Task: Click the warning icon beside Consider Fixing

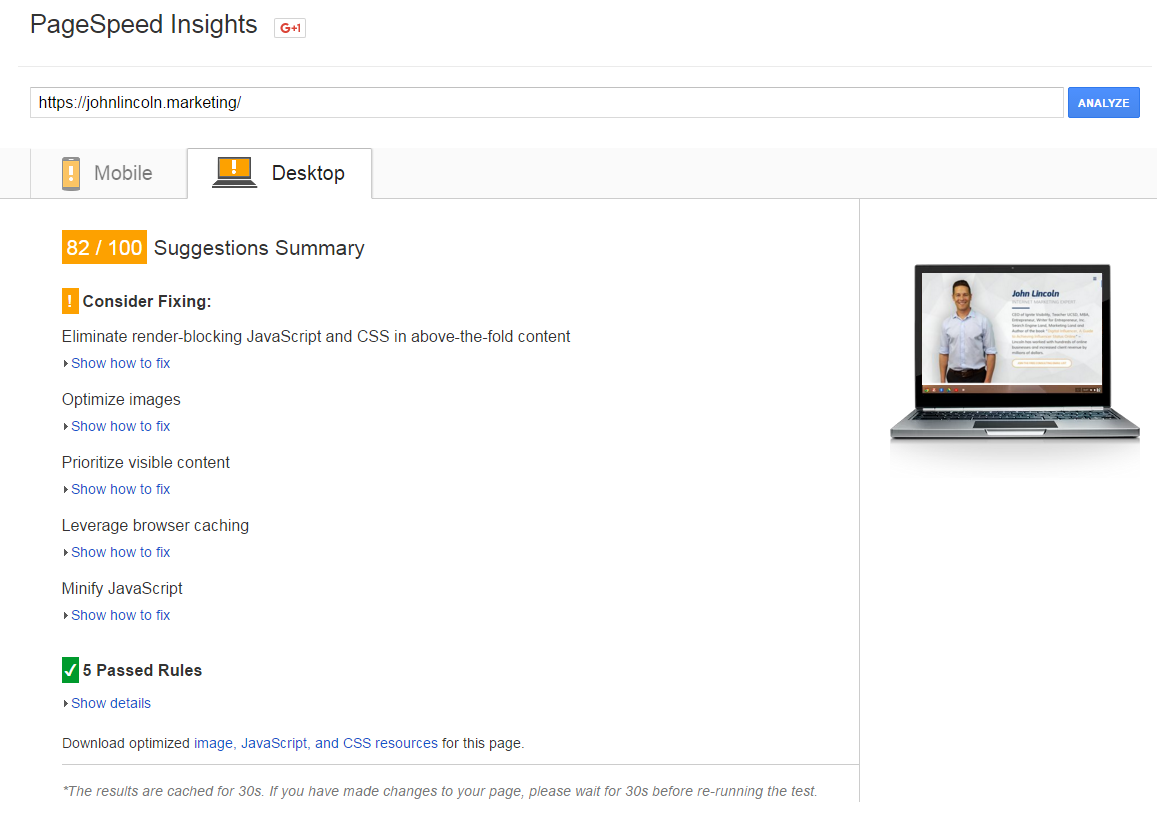Action: (x=69, y=300)
